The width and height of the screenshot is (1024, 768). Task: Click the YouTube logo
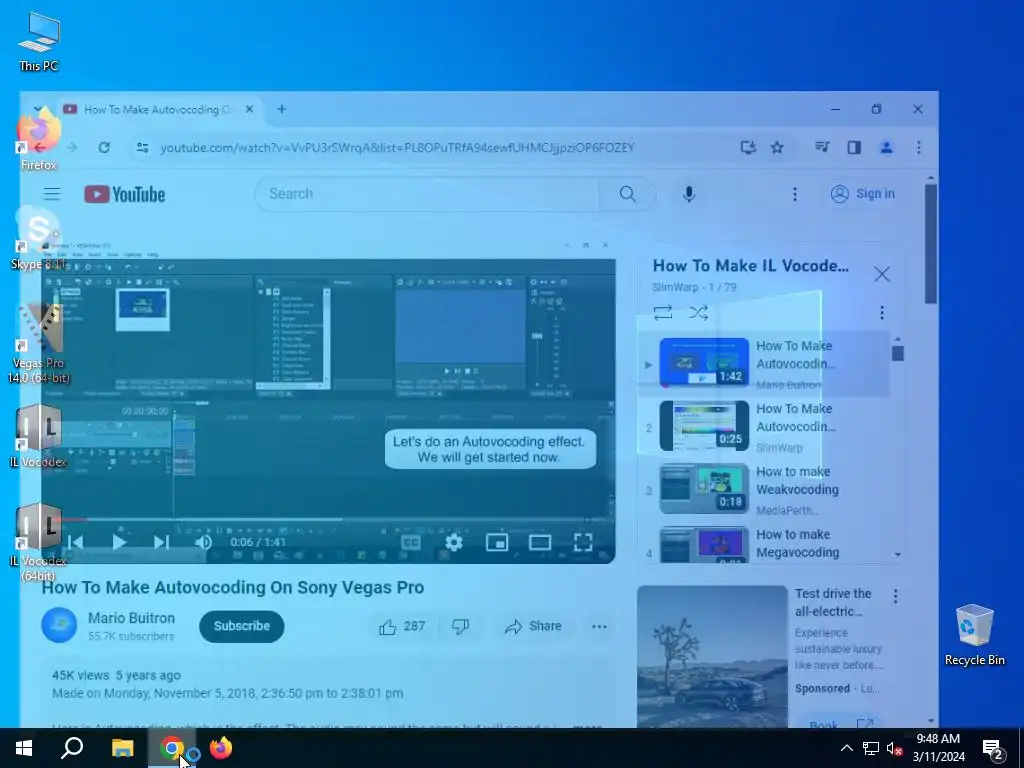[125, 194]
